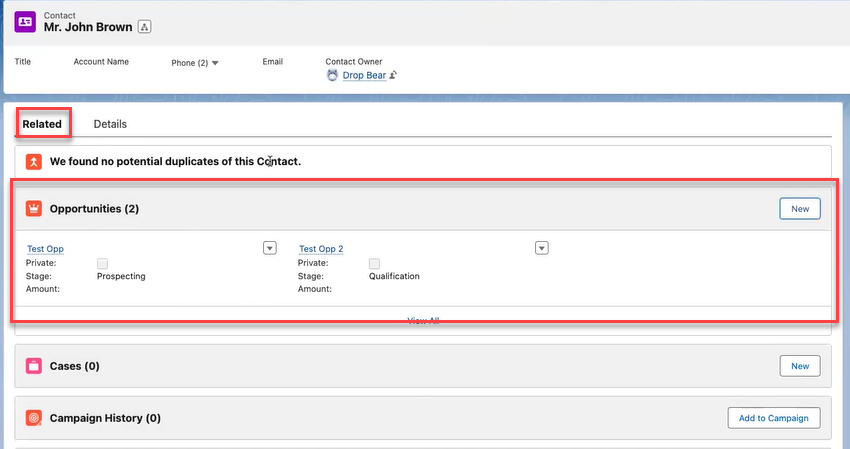
Task: Click the Add to Campaign button
Action: point(774,418)
